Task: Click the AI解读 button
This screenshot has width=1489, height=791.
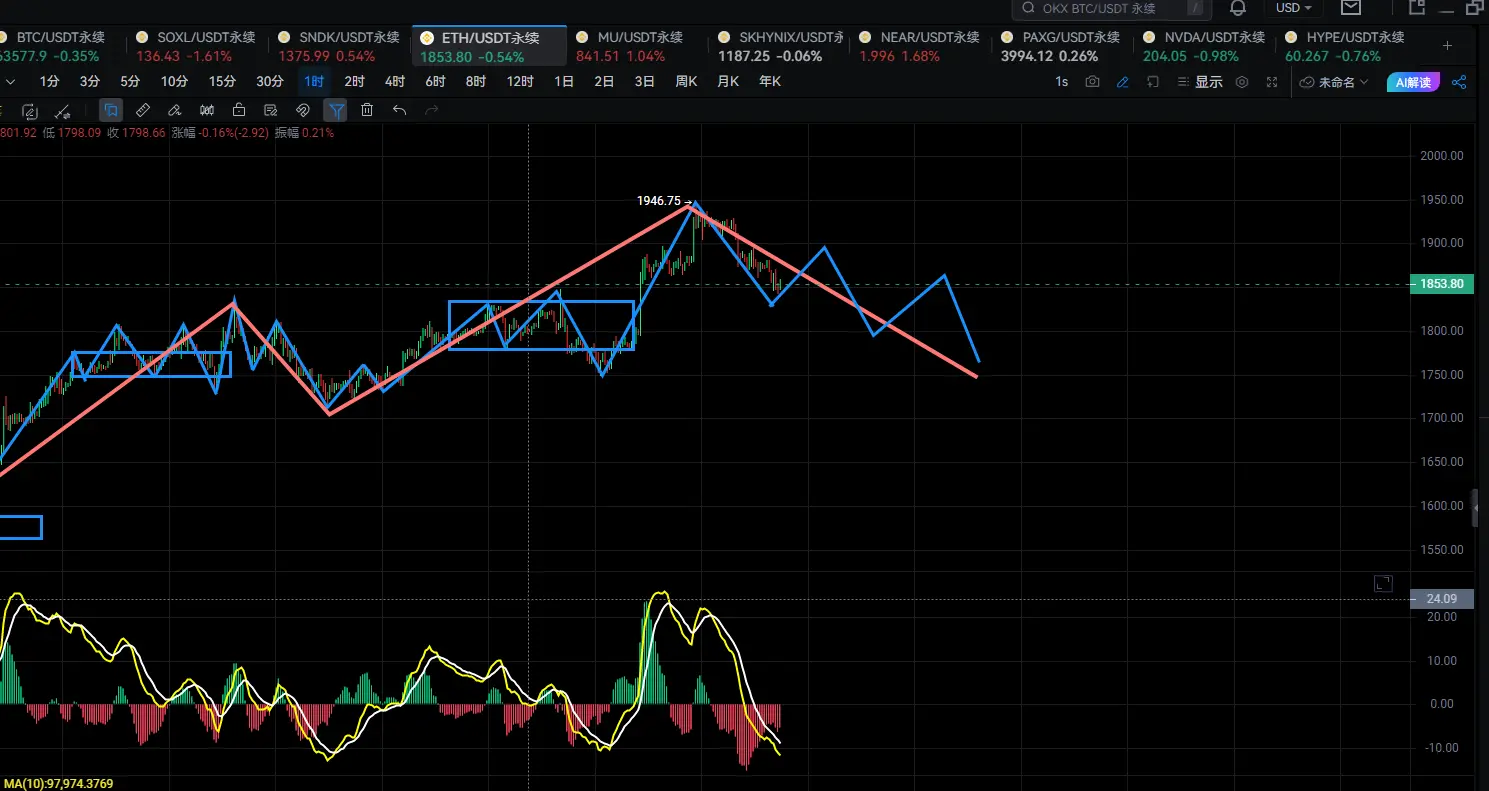Action: coord(1414,82)
